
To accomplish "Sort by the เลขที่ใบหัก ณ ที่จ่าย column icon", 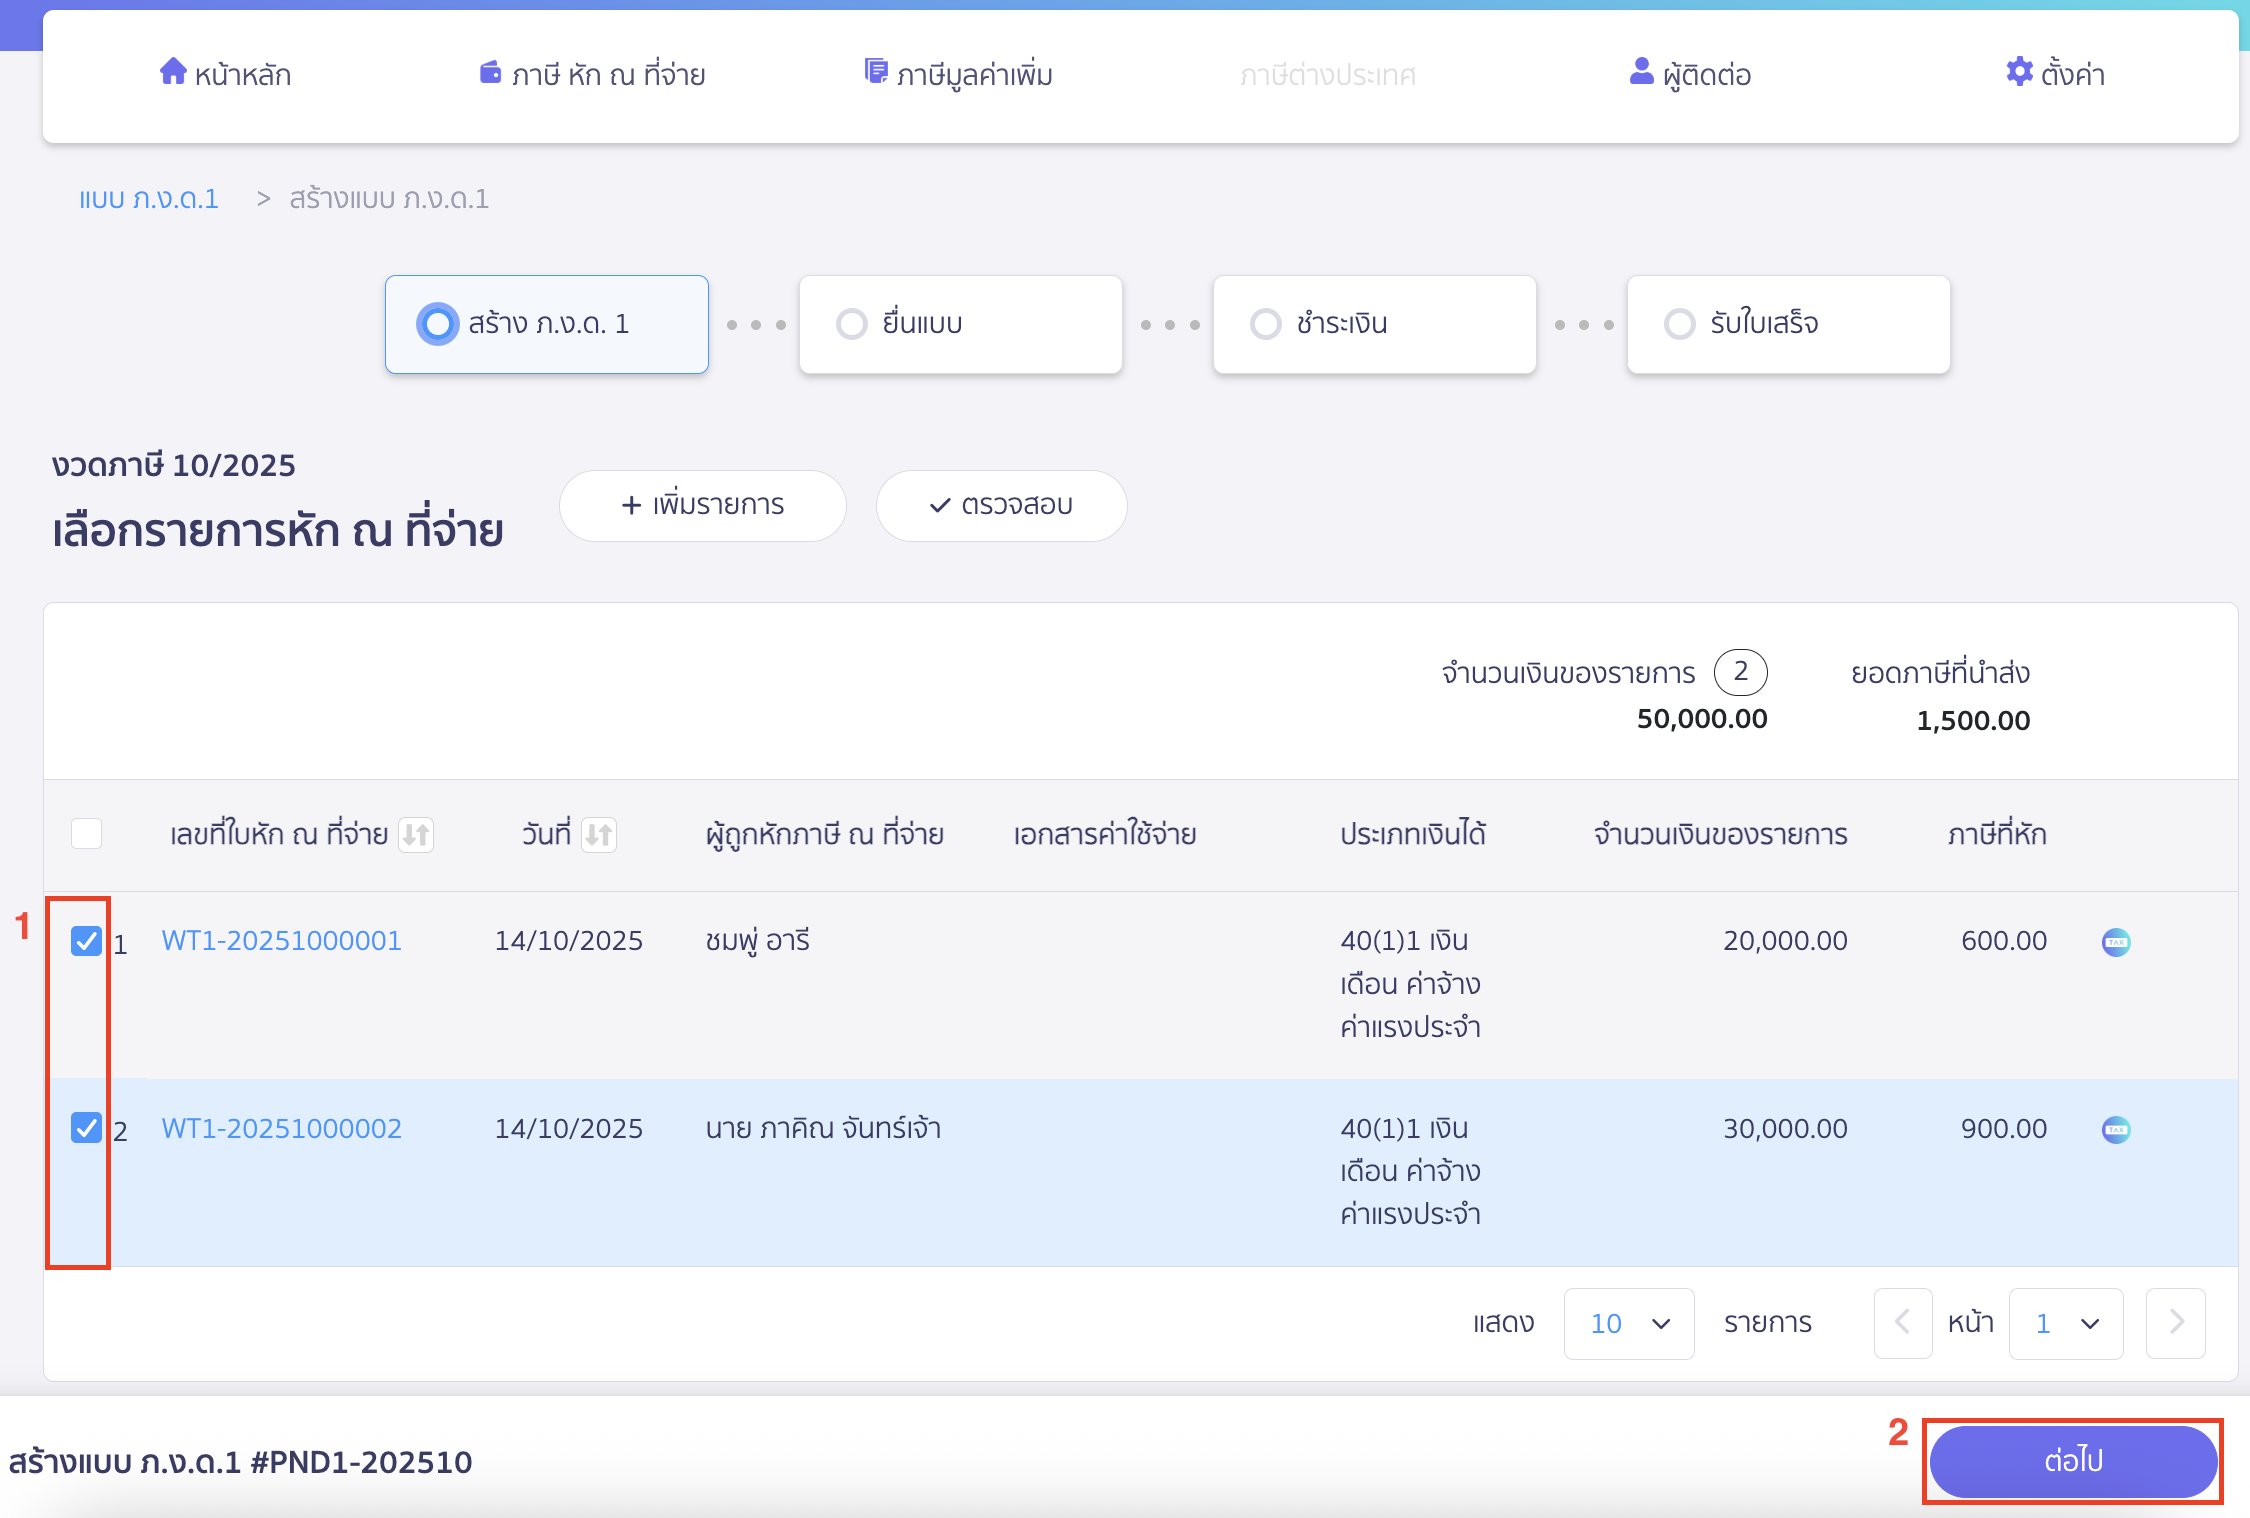I will pyautogui.click(x=416, y=834).
